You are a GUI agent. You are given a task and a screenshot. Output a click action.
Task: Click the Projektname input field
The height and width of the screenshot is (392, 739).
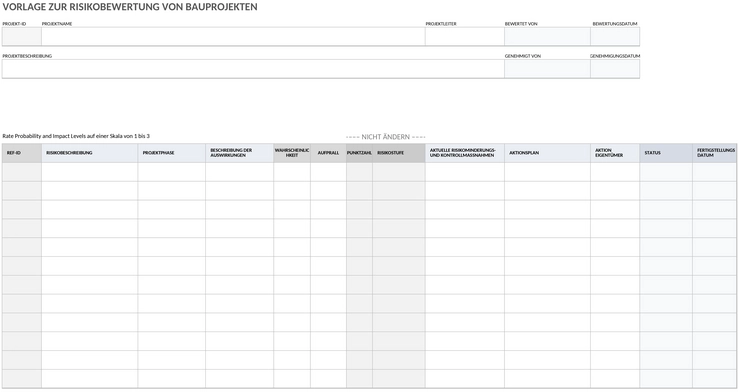(233, 36)
